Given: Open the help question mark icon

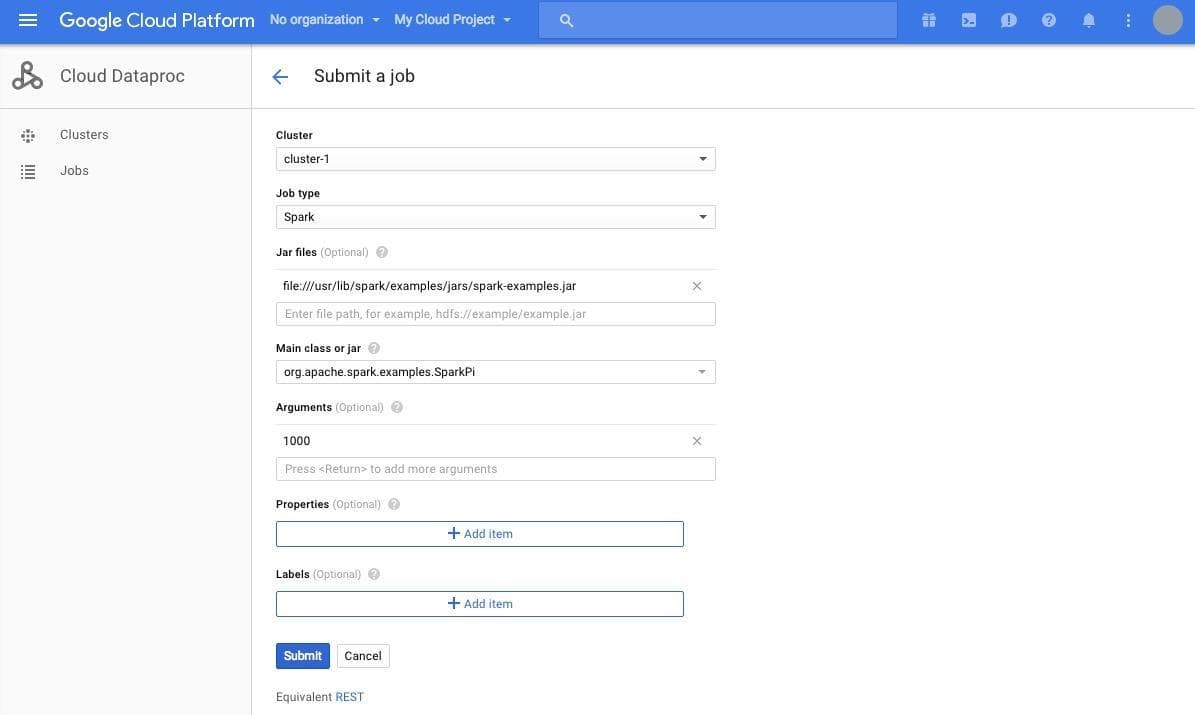Looking at the screenshot, I should tap(1049, 21).
